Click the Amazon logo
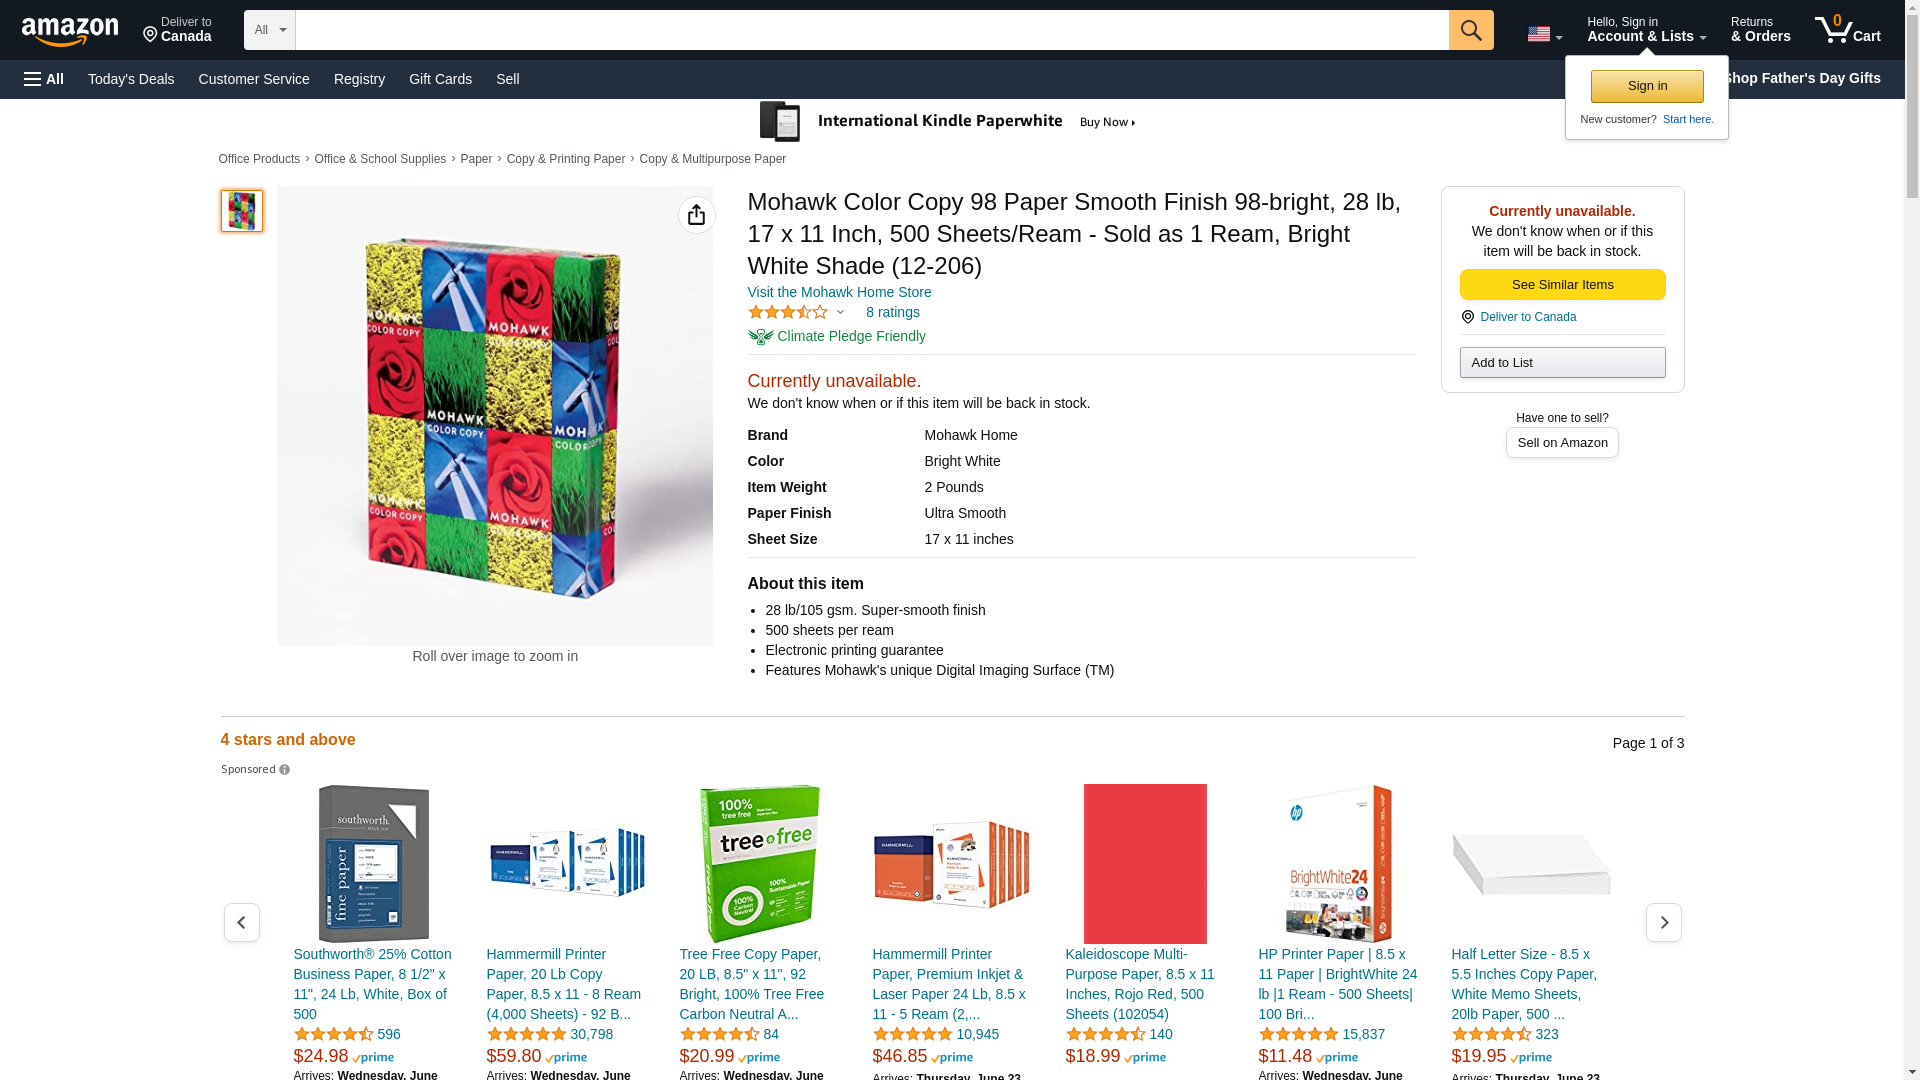1920x1080 pixels. point(70,31)
